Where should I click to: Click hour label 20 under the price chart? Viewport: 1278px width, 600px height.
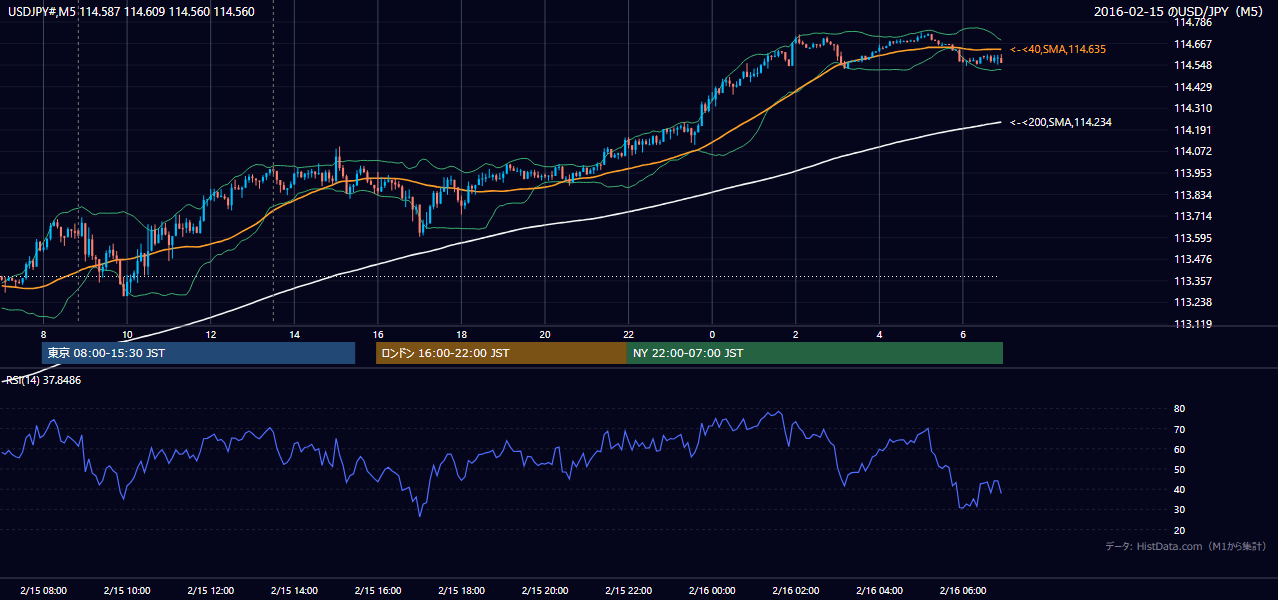point(544,334)
